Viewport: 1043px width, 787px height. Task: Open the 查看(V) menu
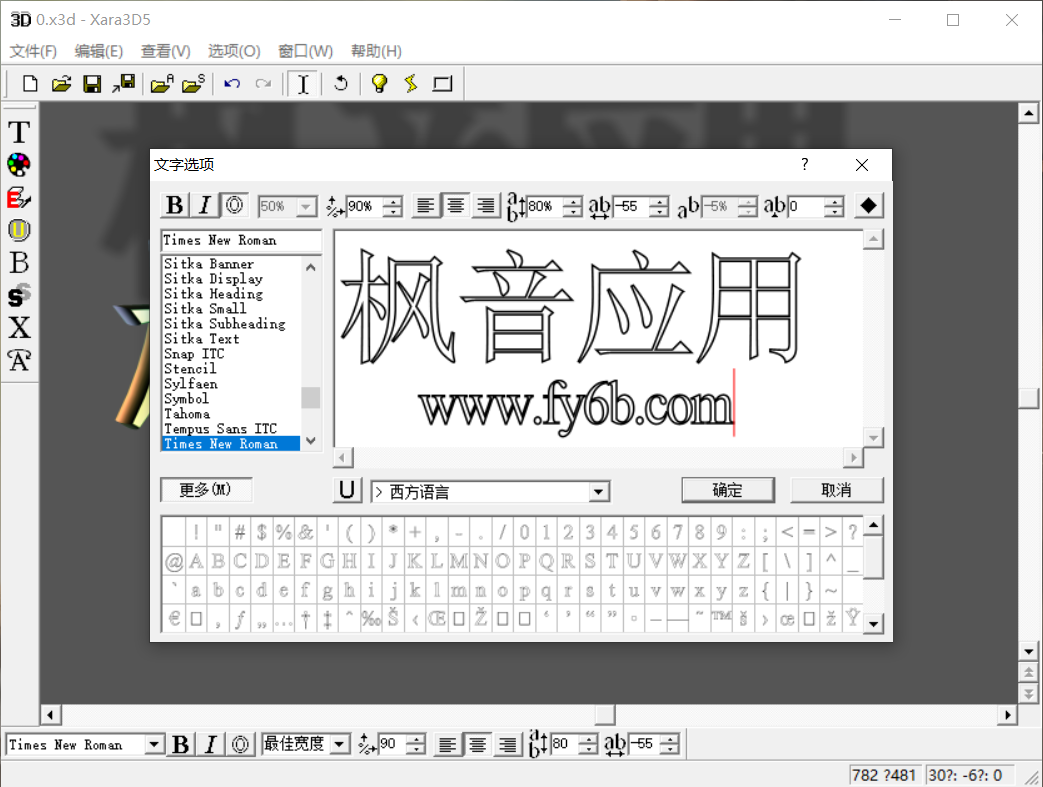(166, 51)
